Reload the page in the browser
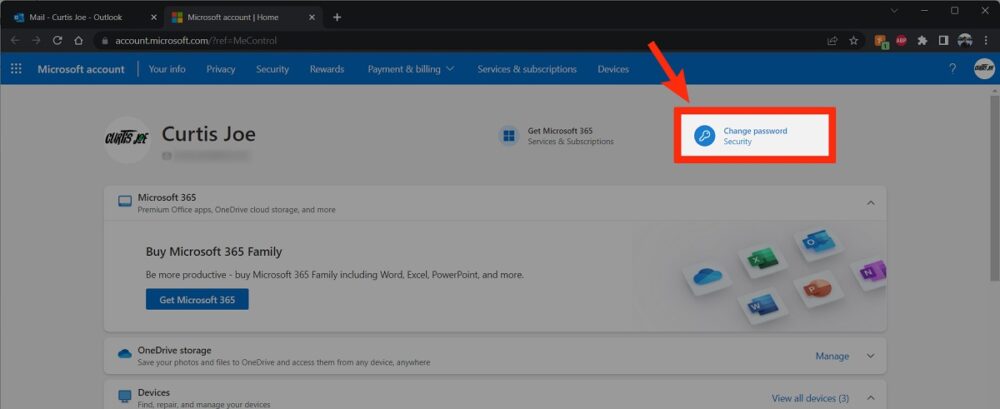Screen dimensions: 1000x409 click(57, 41)
